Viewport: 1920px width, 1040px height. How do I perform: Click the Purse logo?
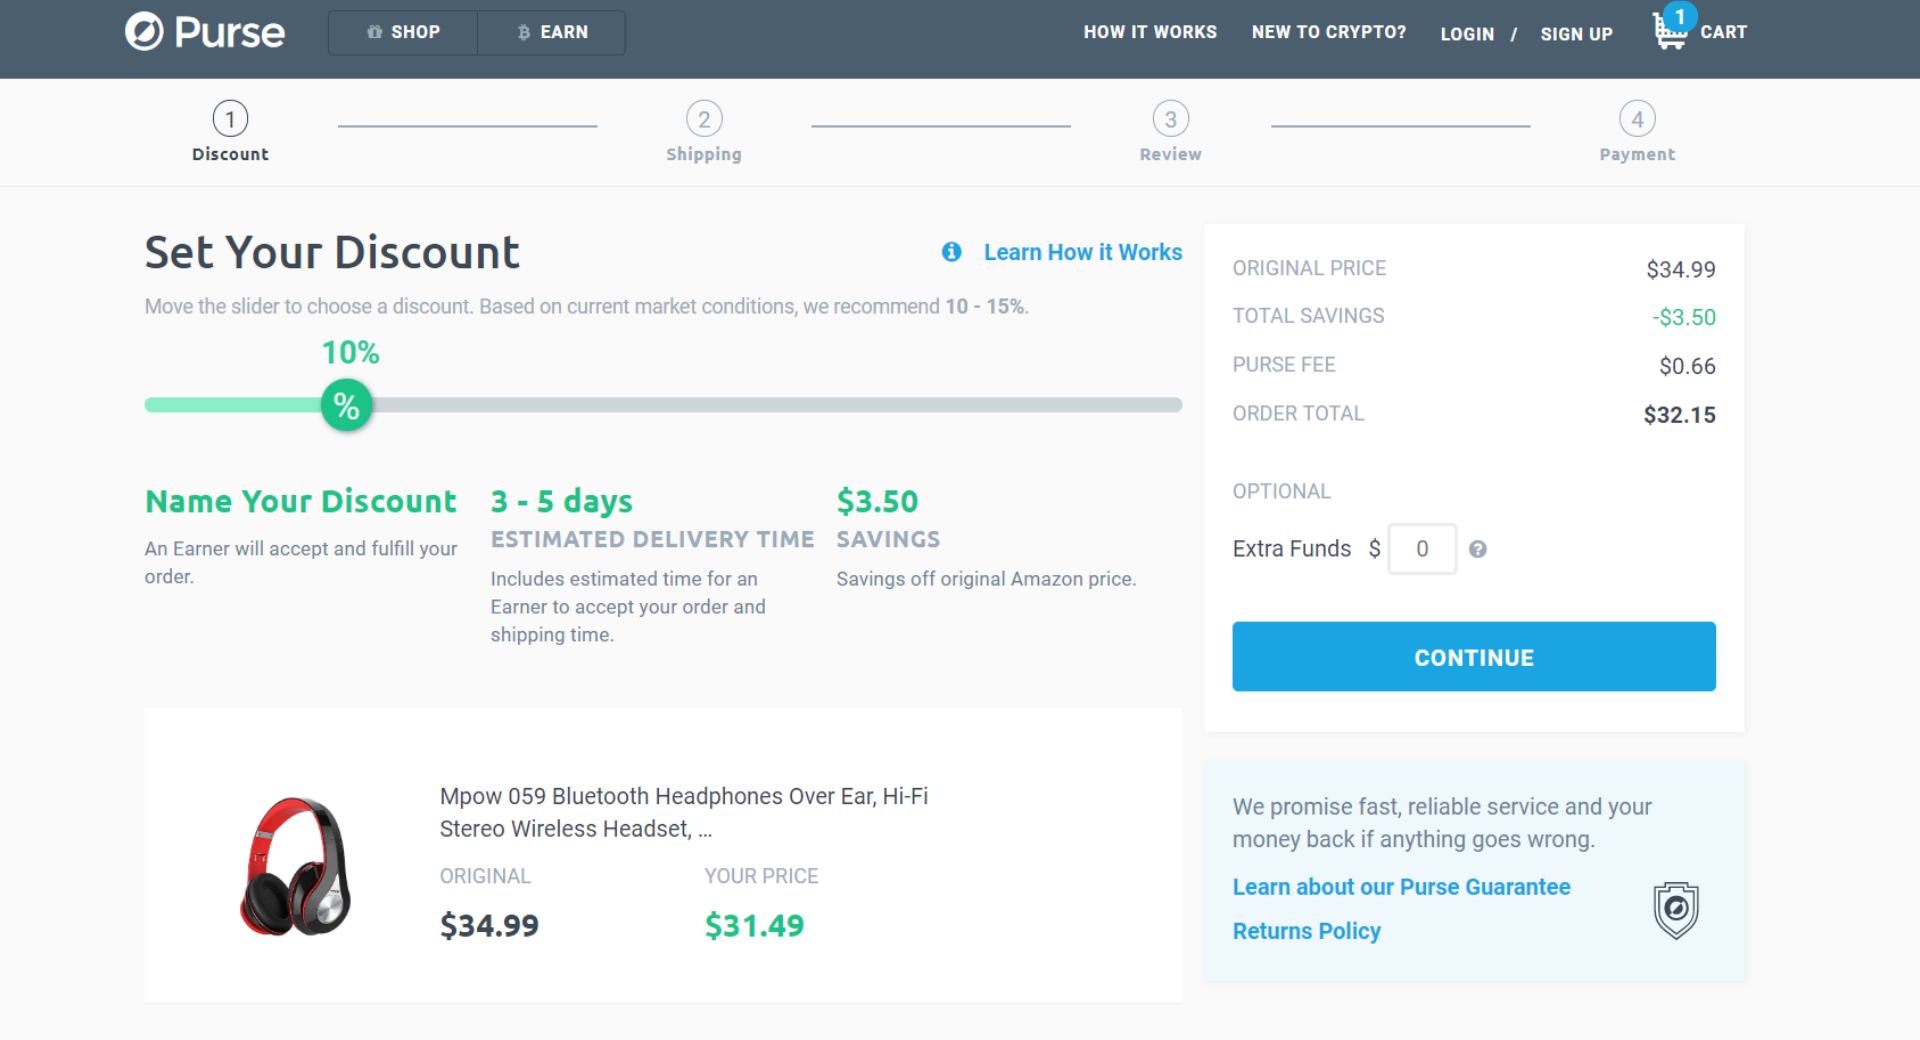pyautogui.click(x=205, y=32)
